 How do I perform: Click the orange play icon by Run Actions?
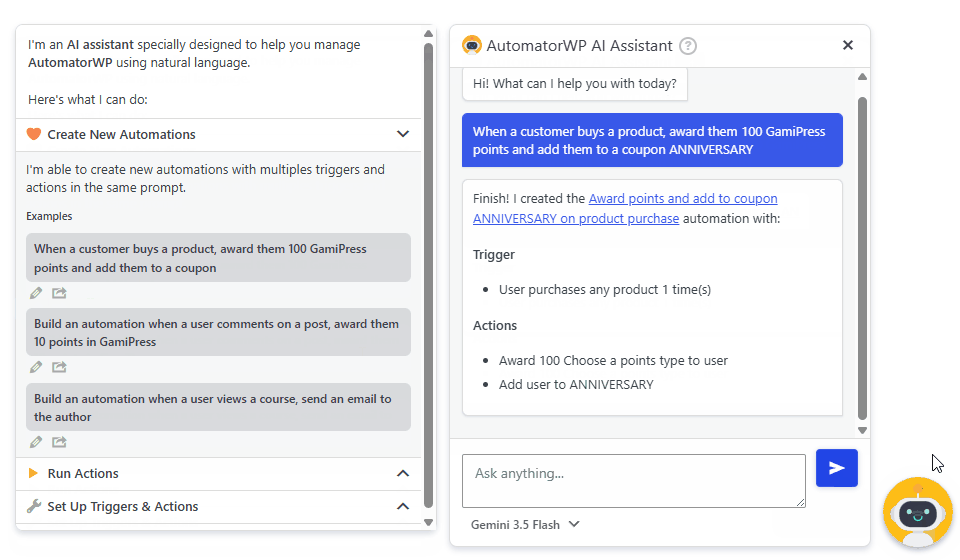pyautogui.click(x=33, y=473)
